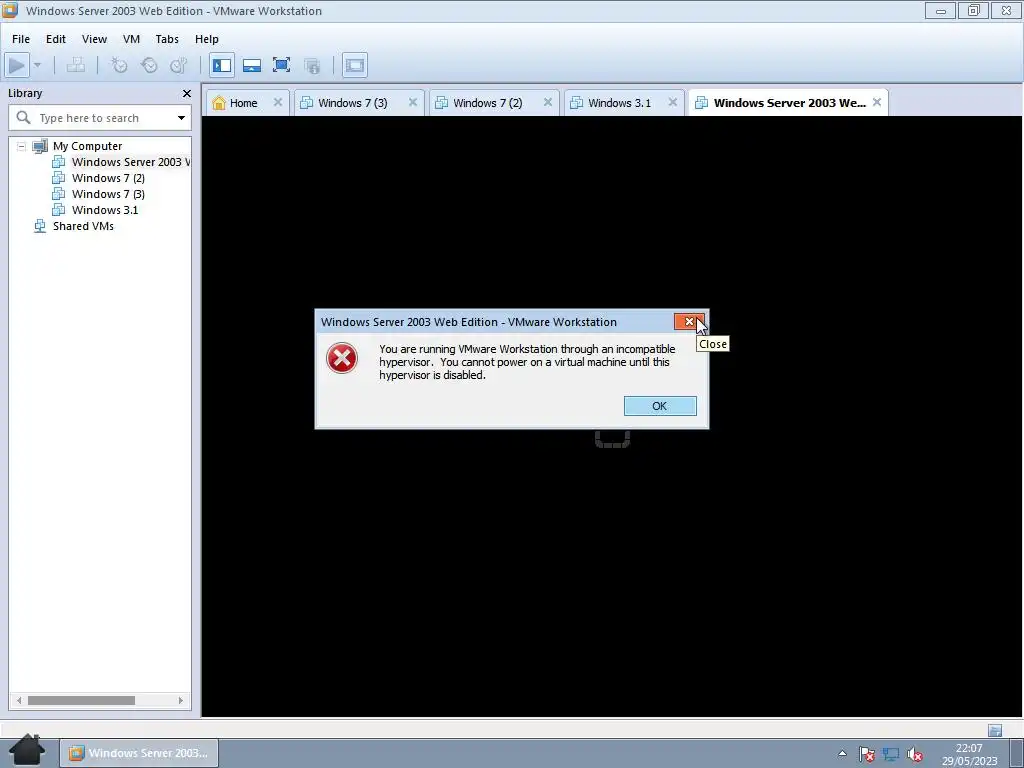The width and height of the screenshot is (1024, 768).
Task: Restore down the VMware Workstation window
Action: [x=973, y=10]
